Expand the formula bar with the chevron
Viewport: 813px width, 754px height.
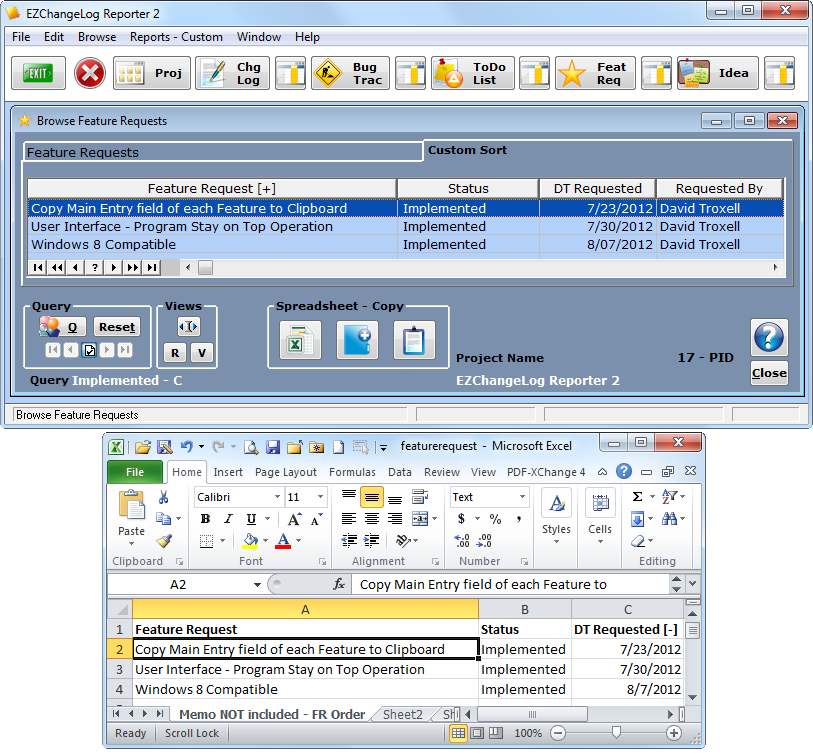692,584
